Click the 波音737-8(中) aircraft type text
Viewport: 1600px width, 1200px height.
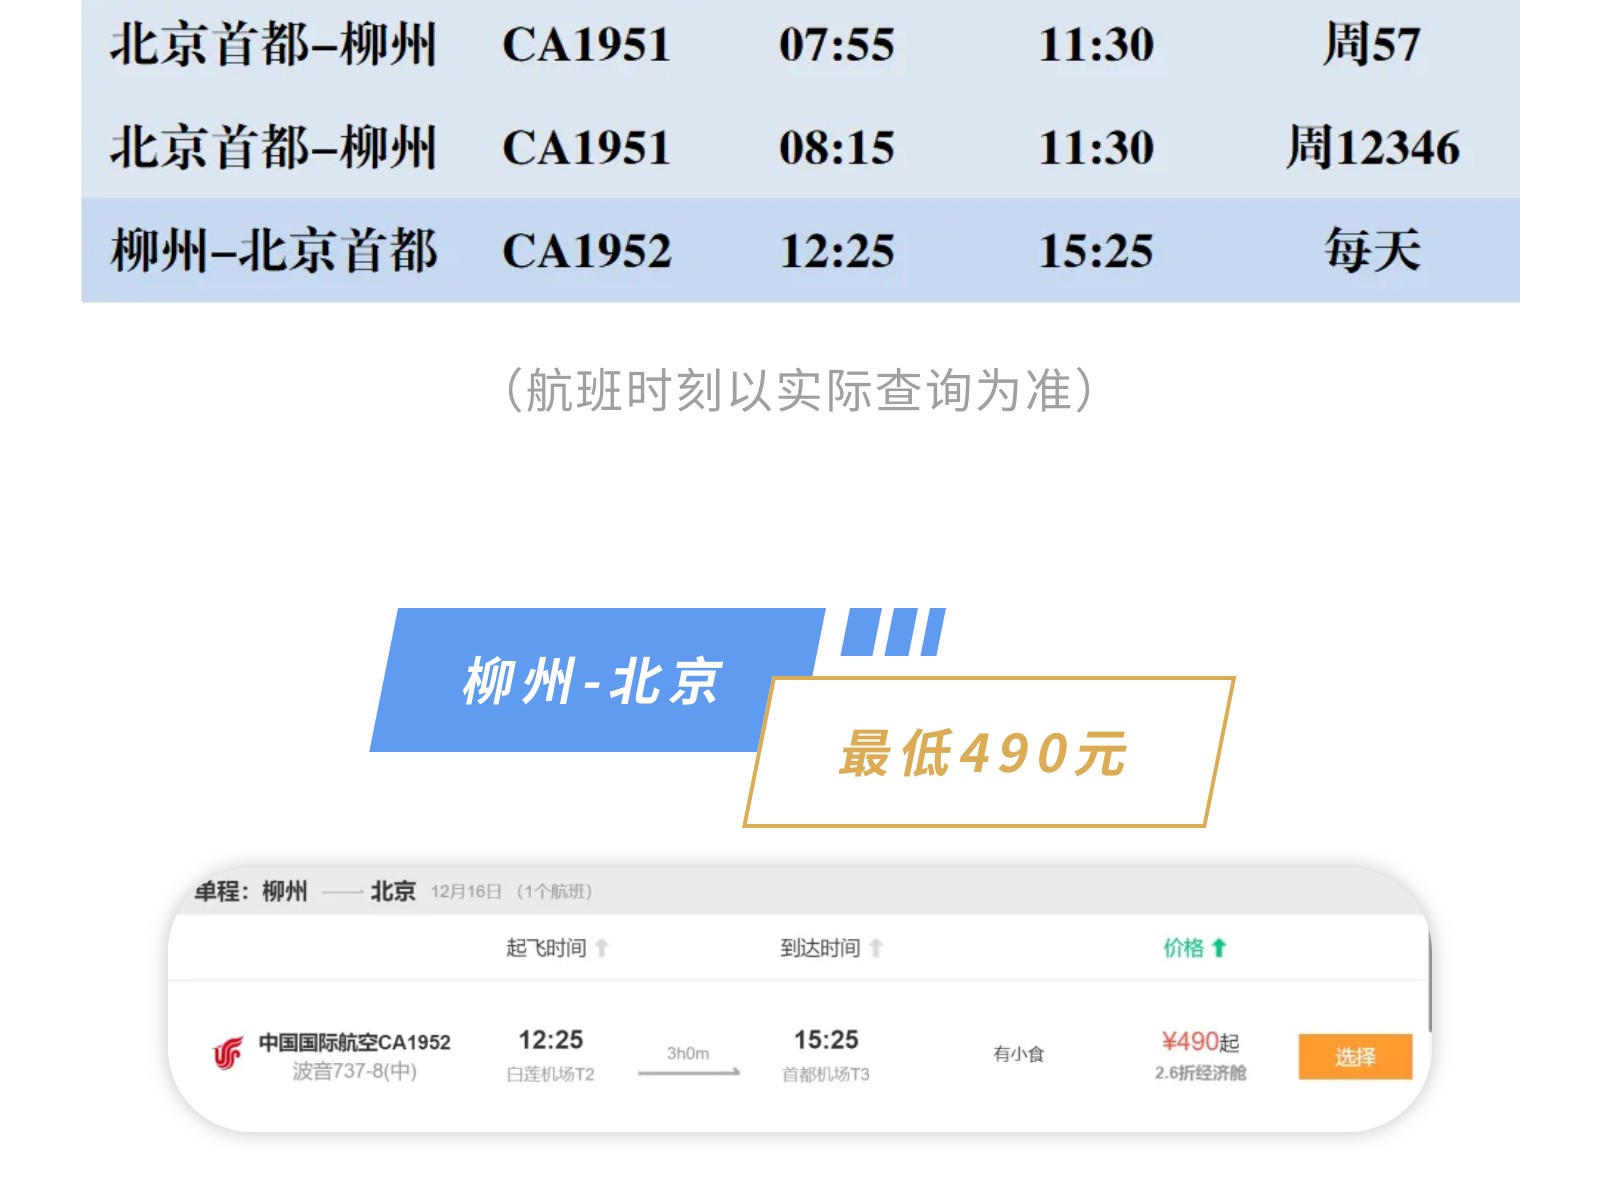[x=354, y=1072]
